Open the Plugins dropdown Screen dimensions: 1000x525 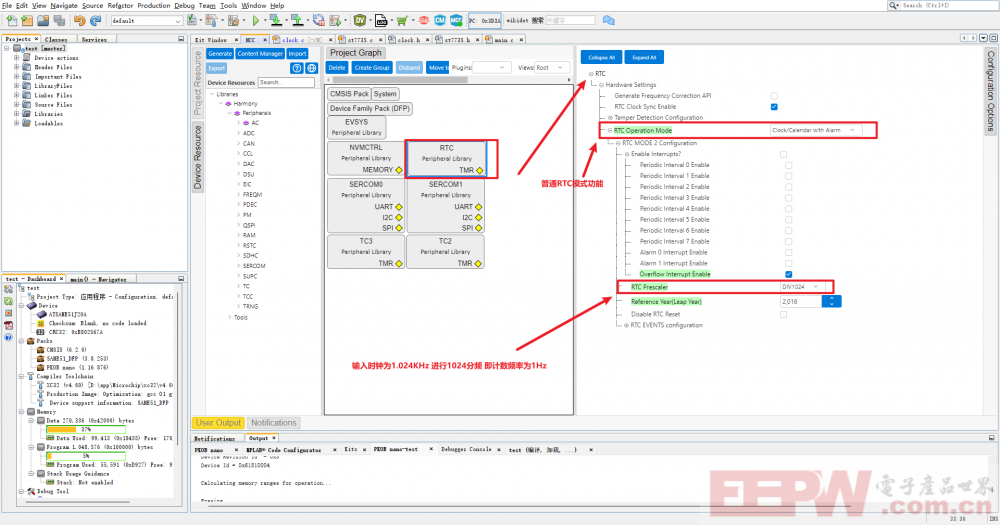490,68
